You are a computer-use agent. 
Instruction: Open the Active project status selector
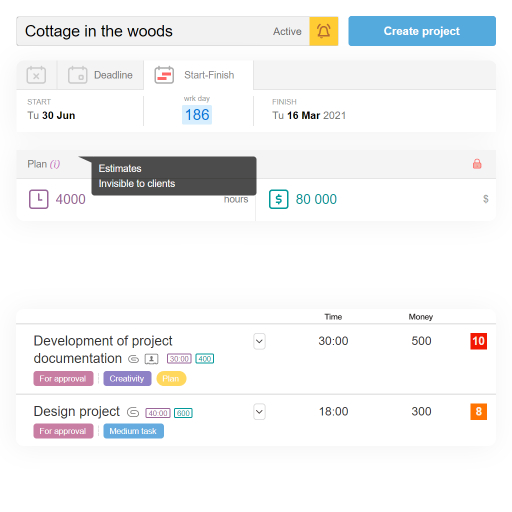click(x=287, y=31)
